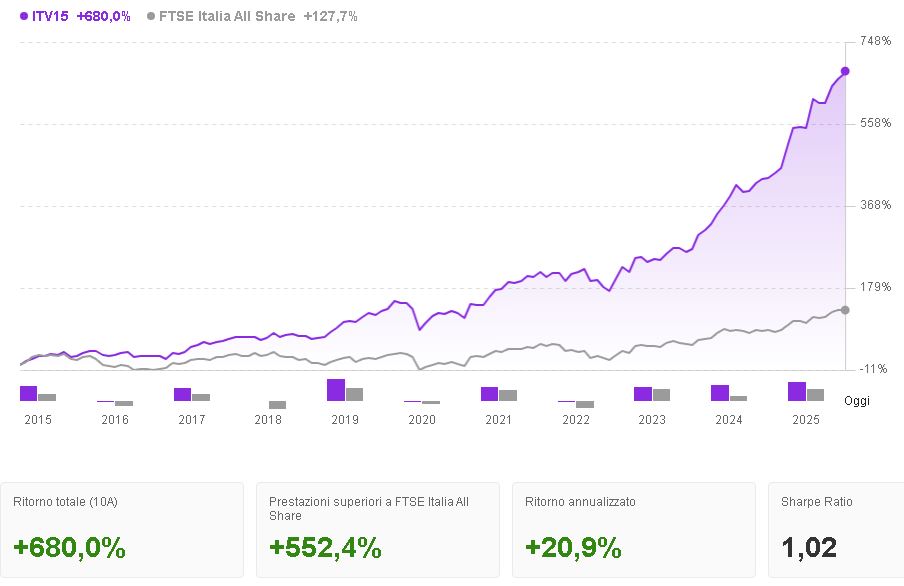Click the purple 2025 yearly return bar
904x586 pixels.
coord(797,391)
